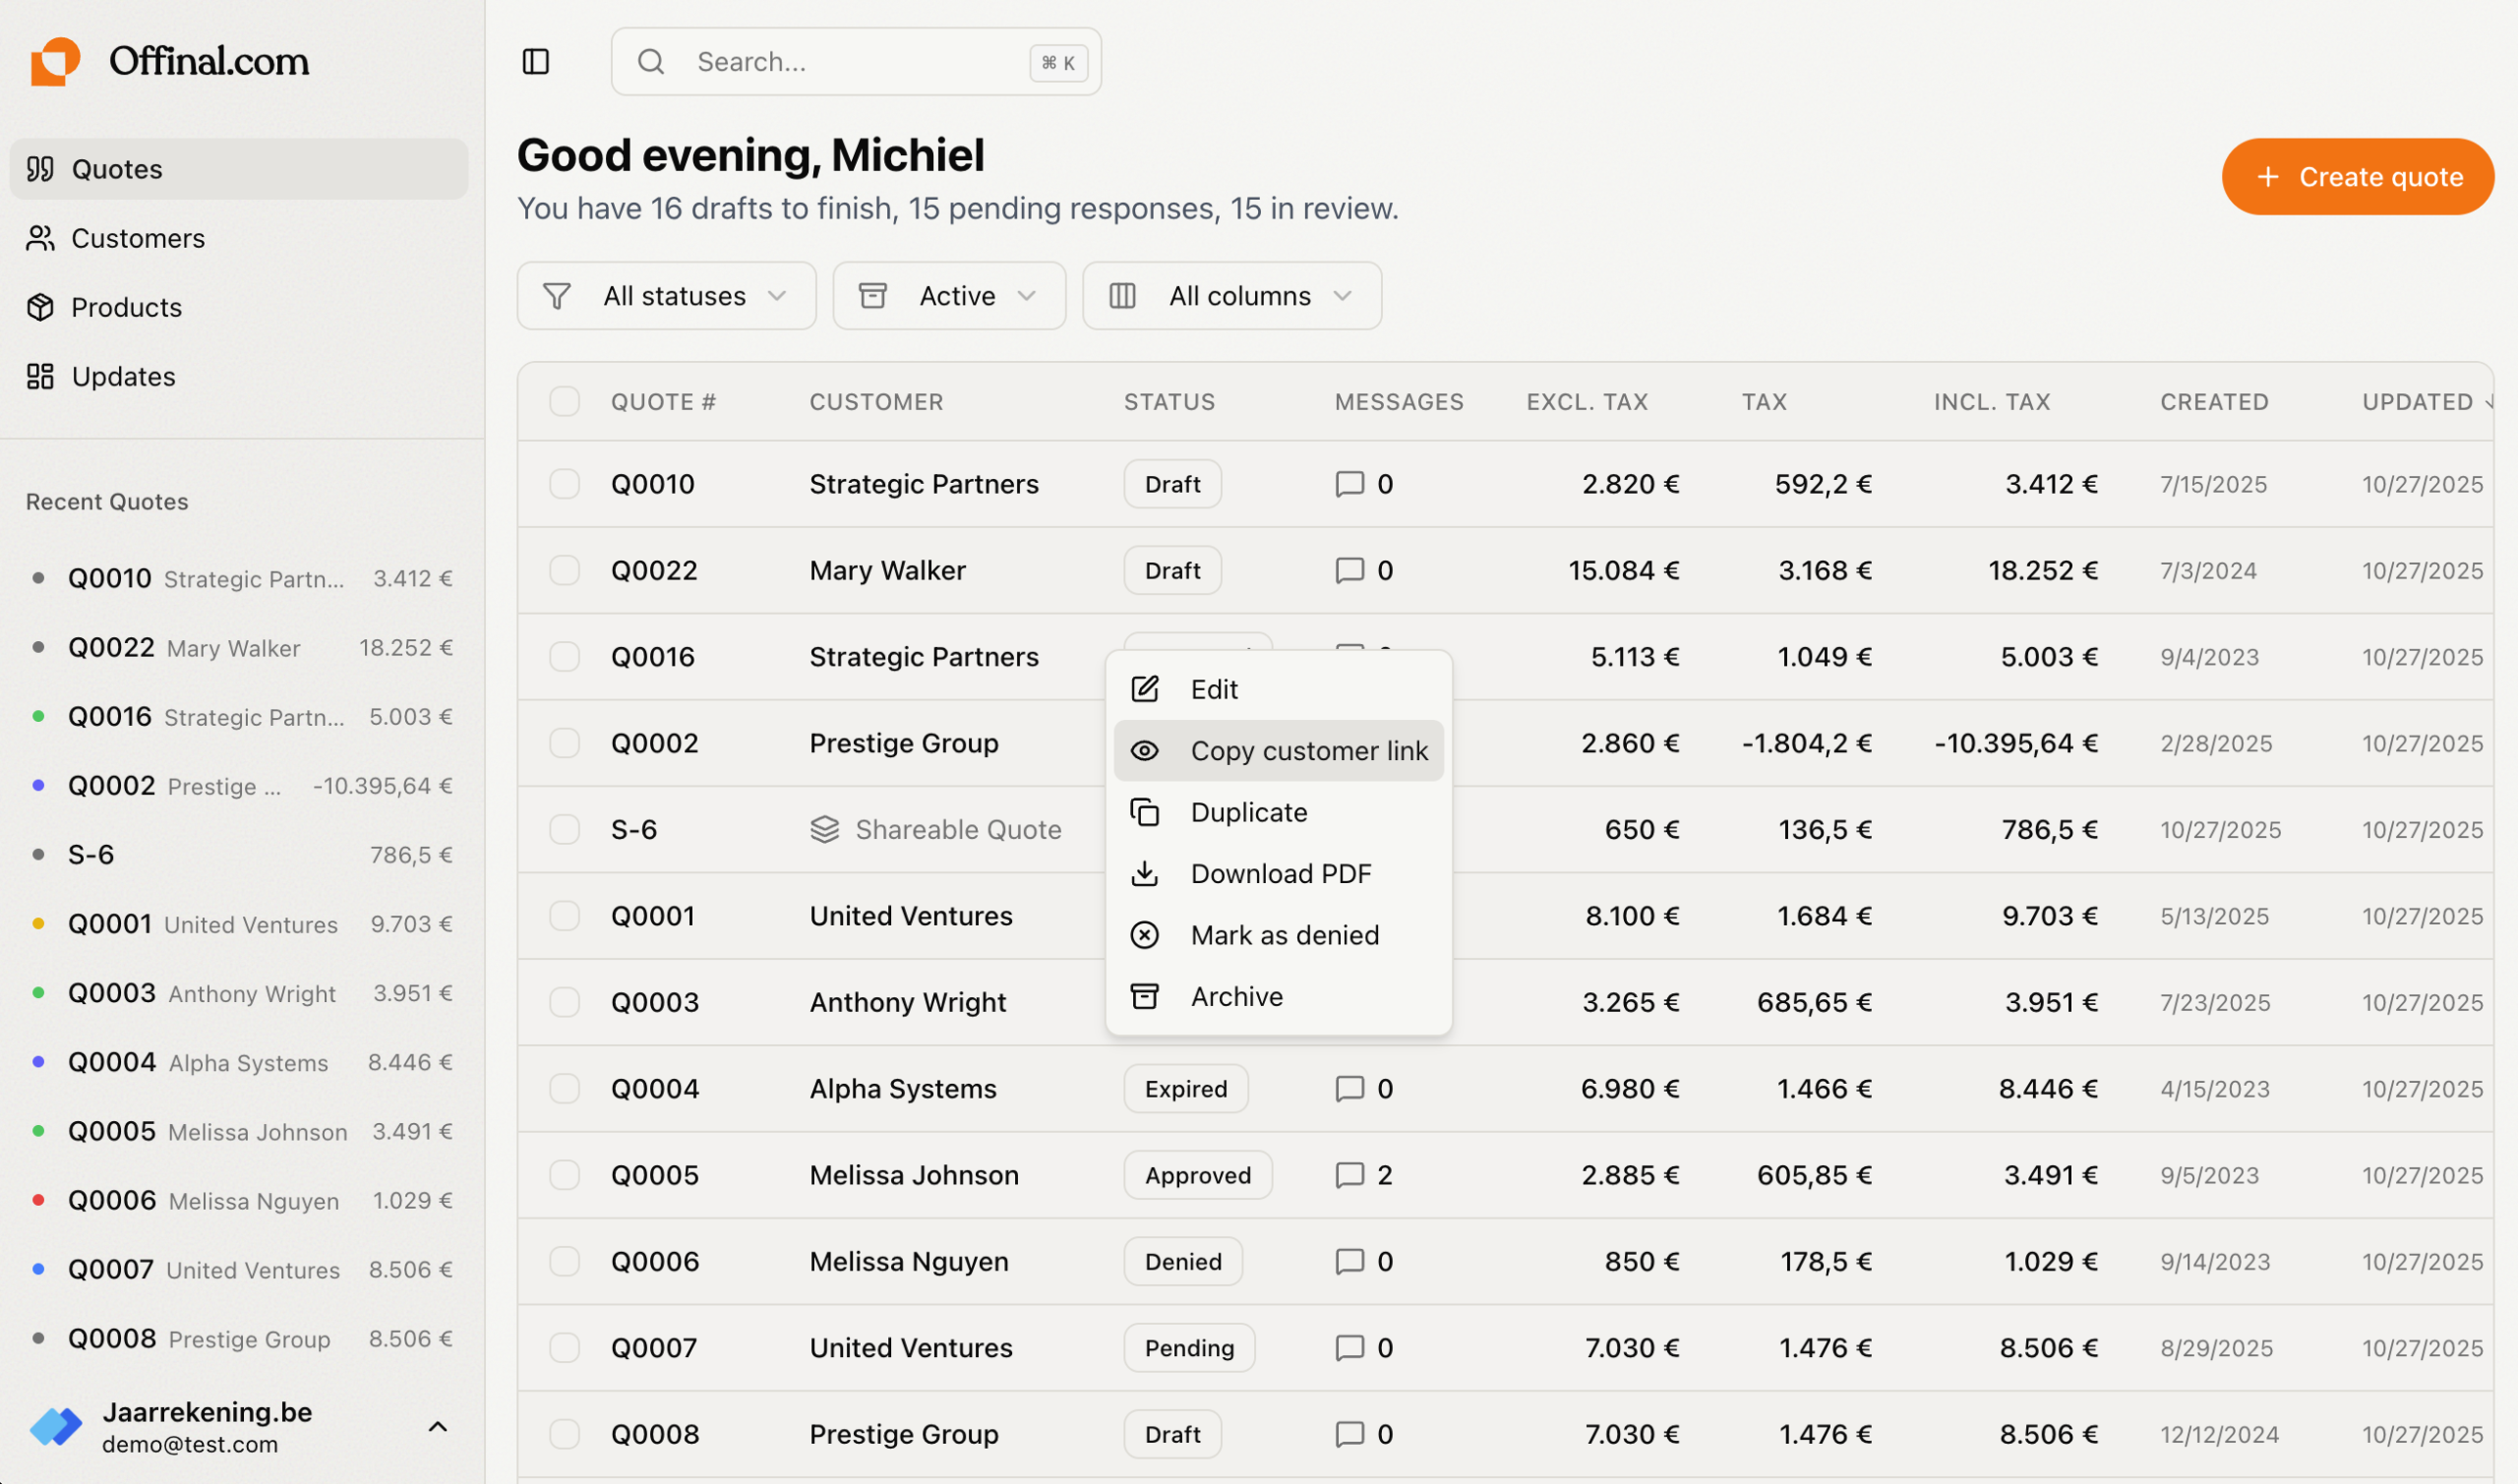This screenshot has height=1484, width=2518.
Task: Tick the checkbox for quote Q0006
Action: (x=564, y=1261)
